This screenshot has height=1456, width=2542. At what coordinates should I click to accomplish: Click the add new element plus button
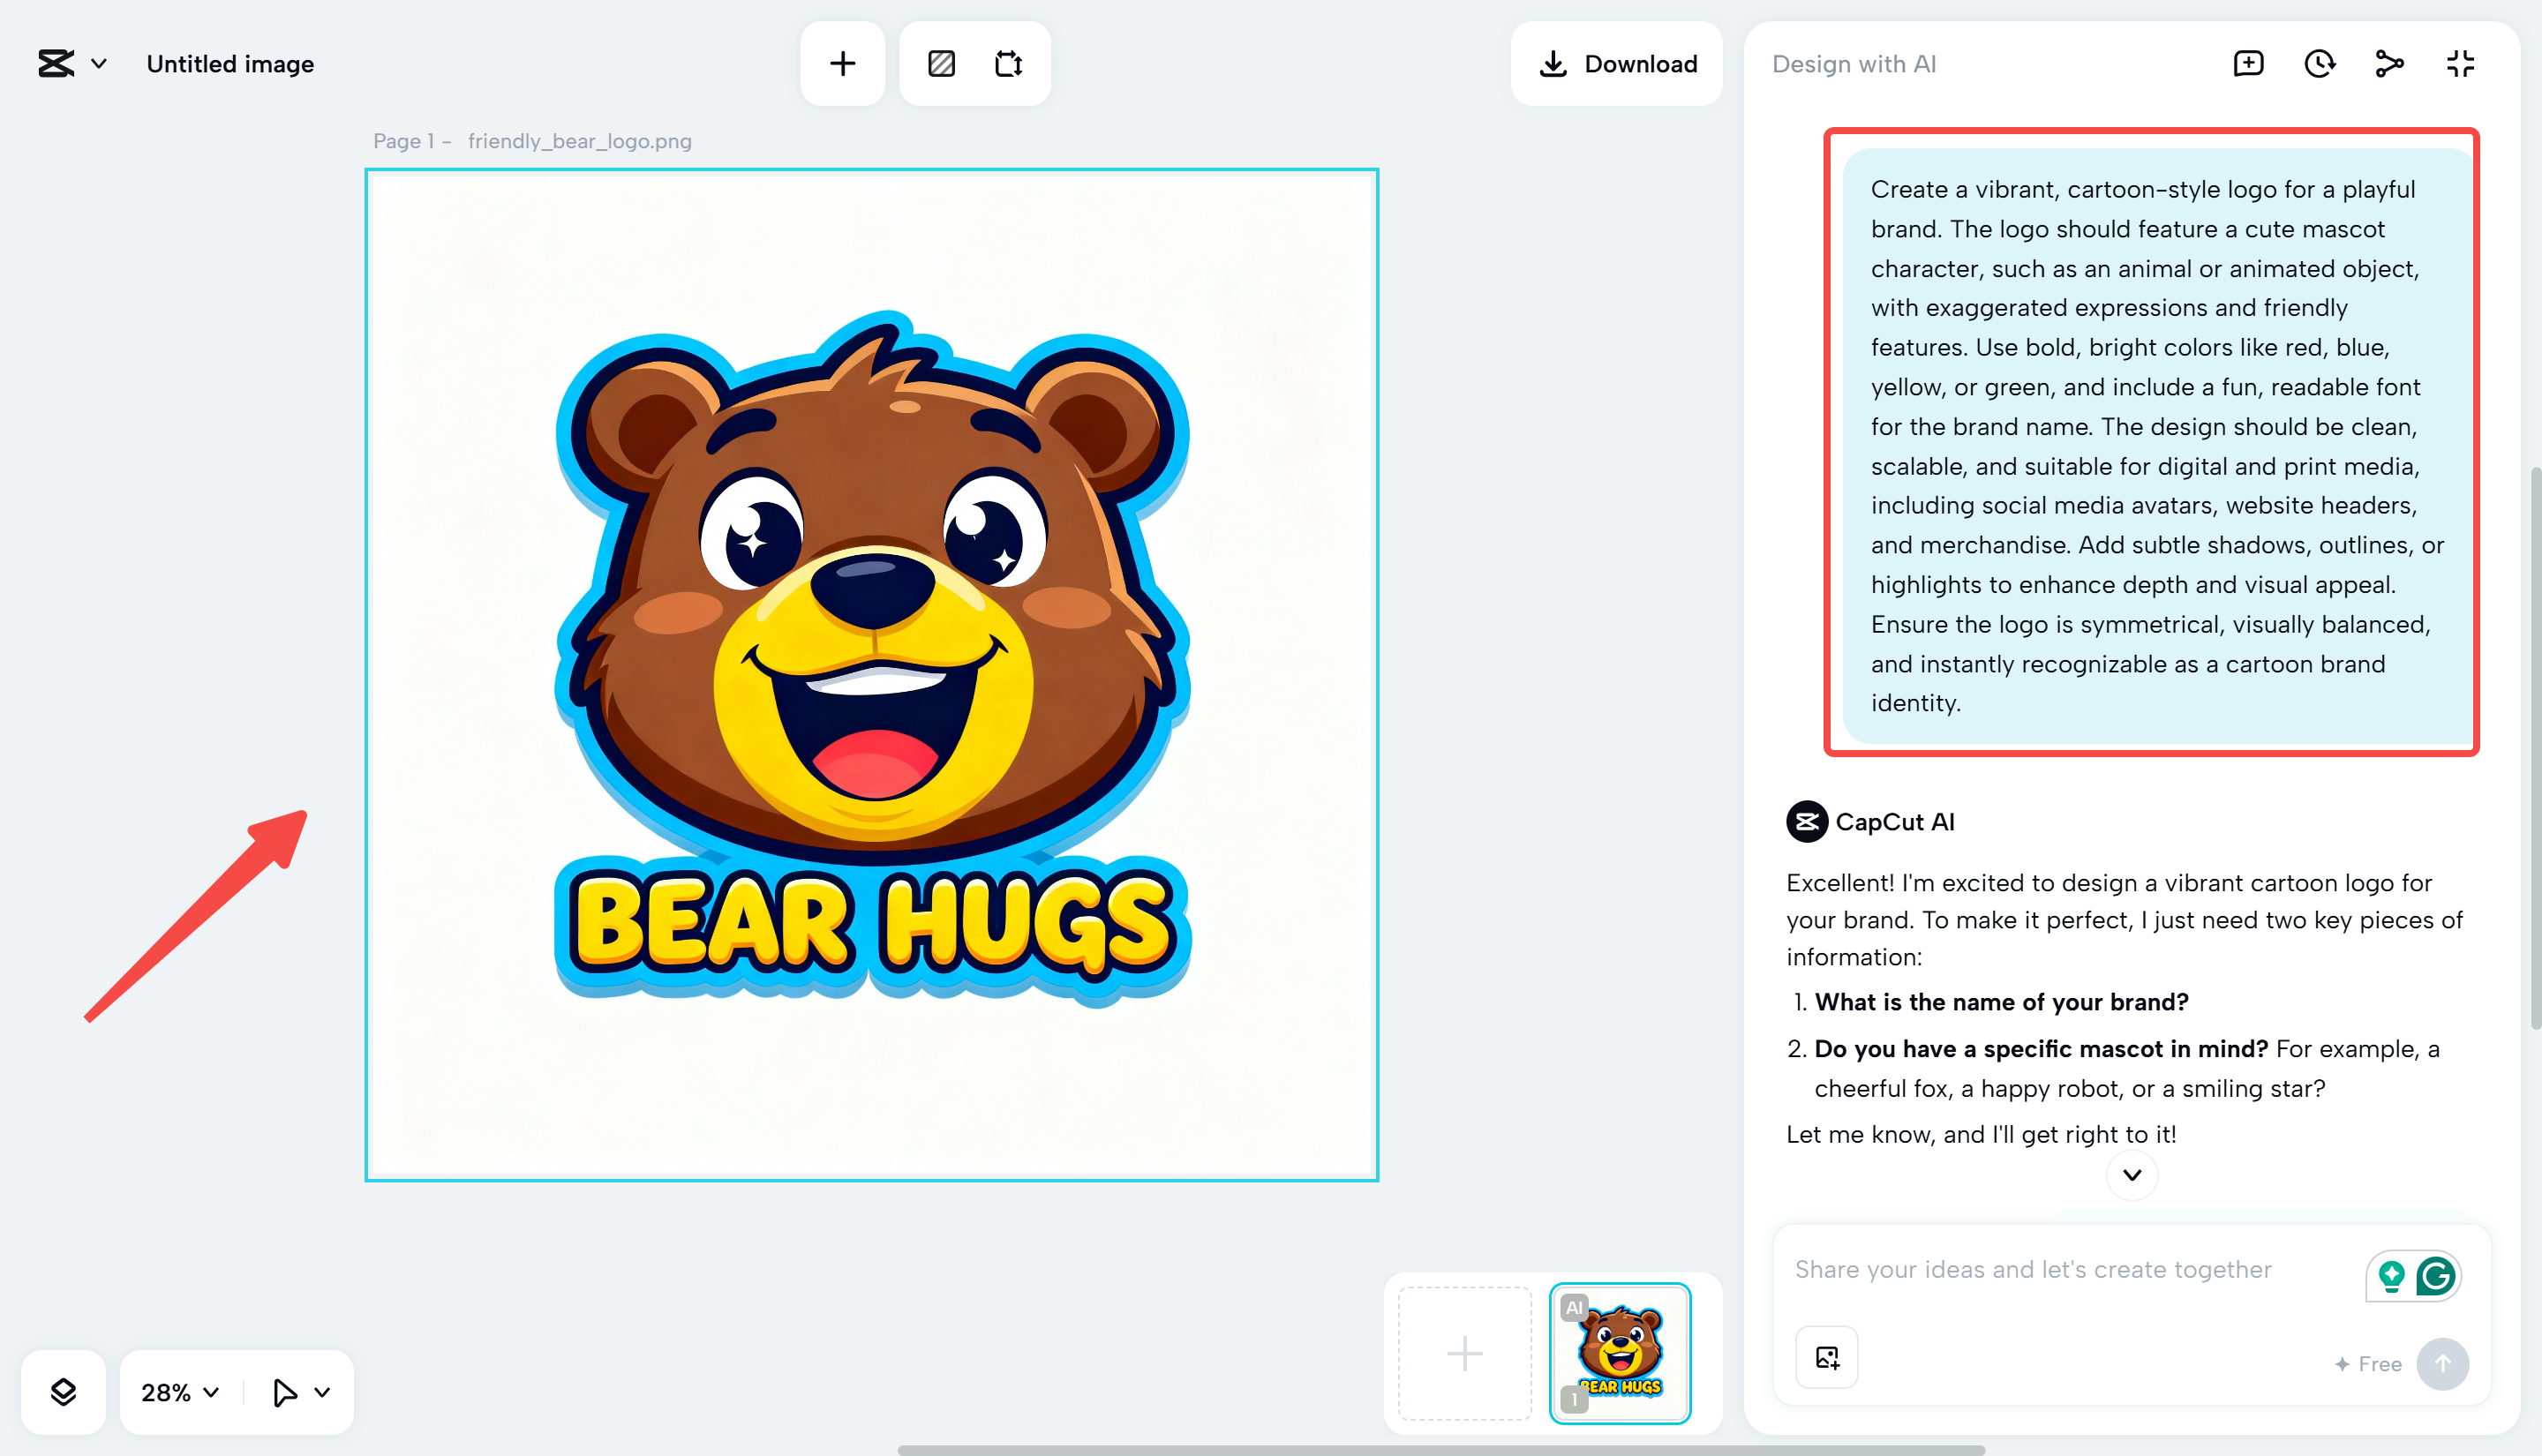pyautogui.click(x=842, y=64)
